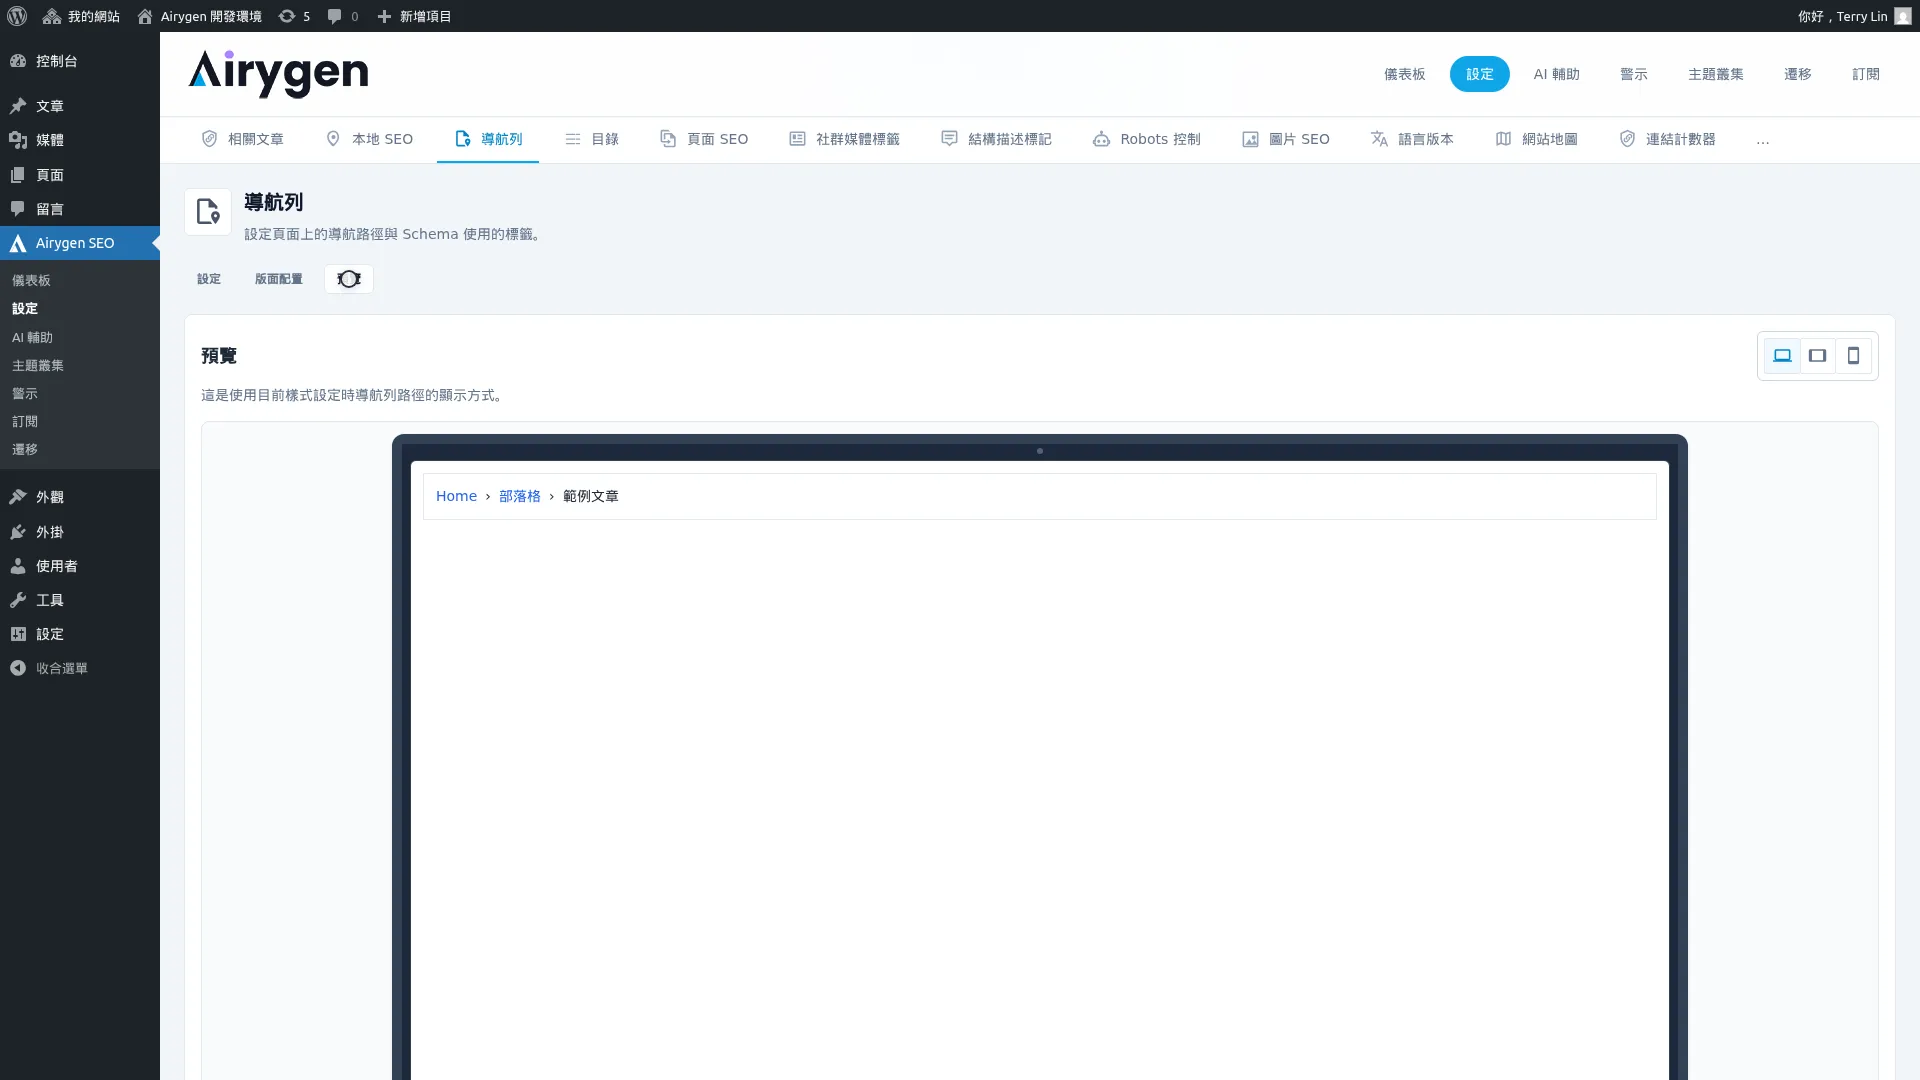Image resolution: width=1920 pixels, height=1080 pixels.
Task: Switch to 結構描述標記 tab
Action: [x=996, y=139]
